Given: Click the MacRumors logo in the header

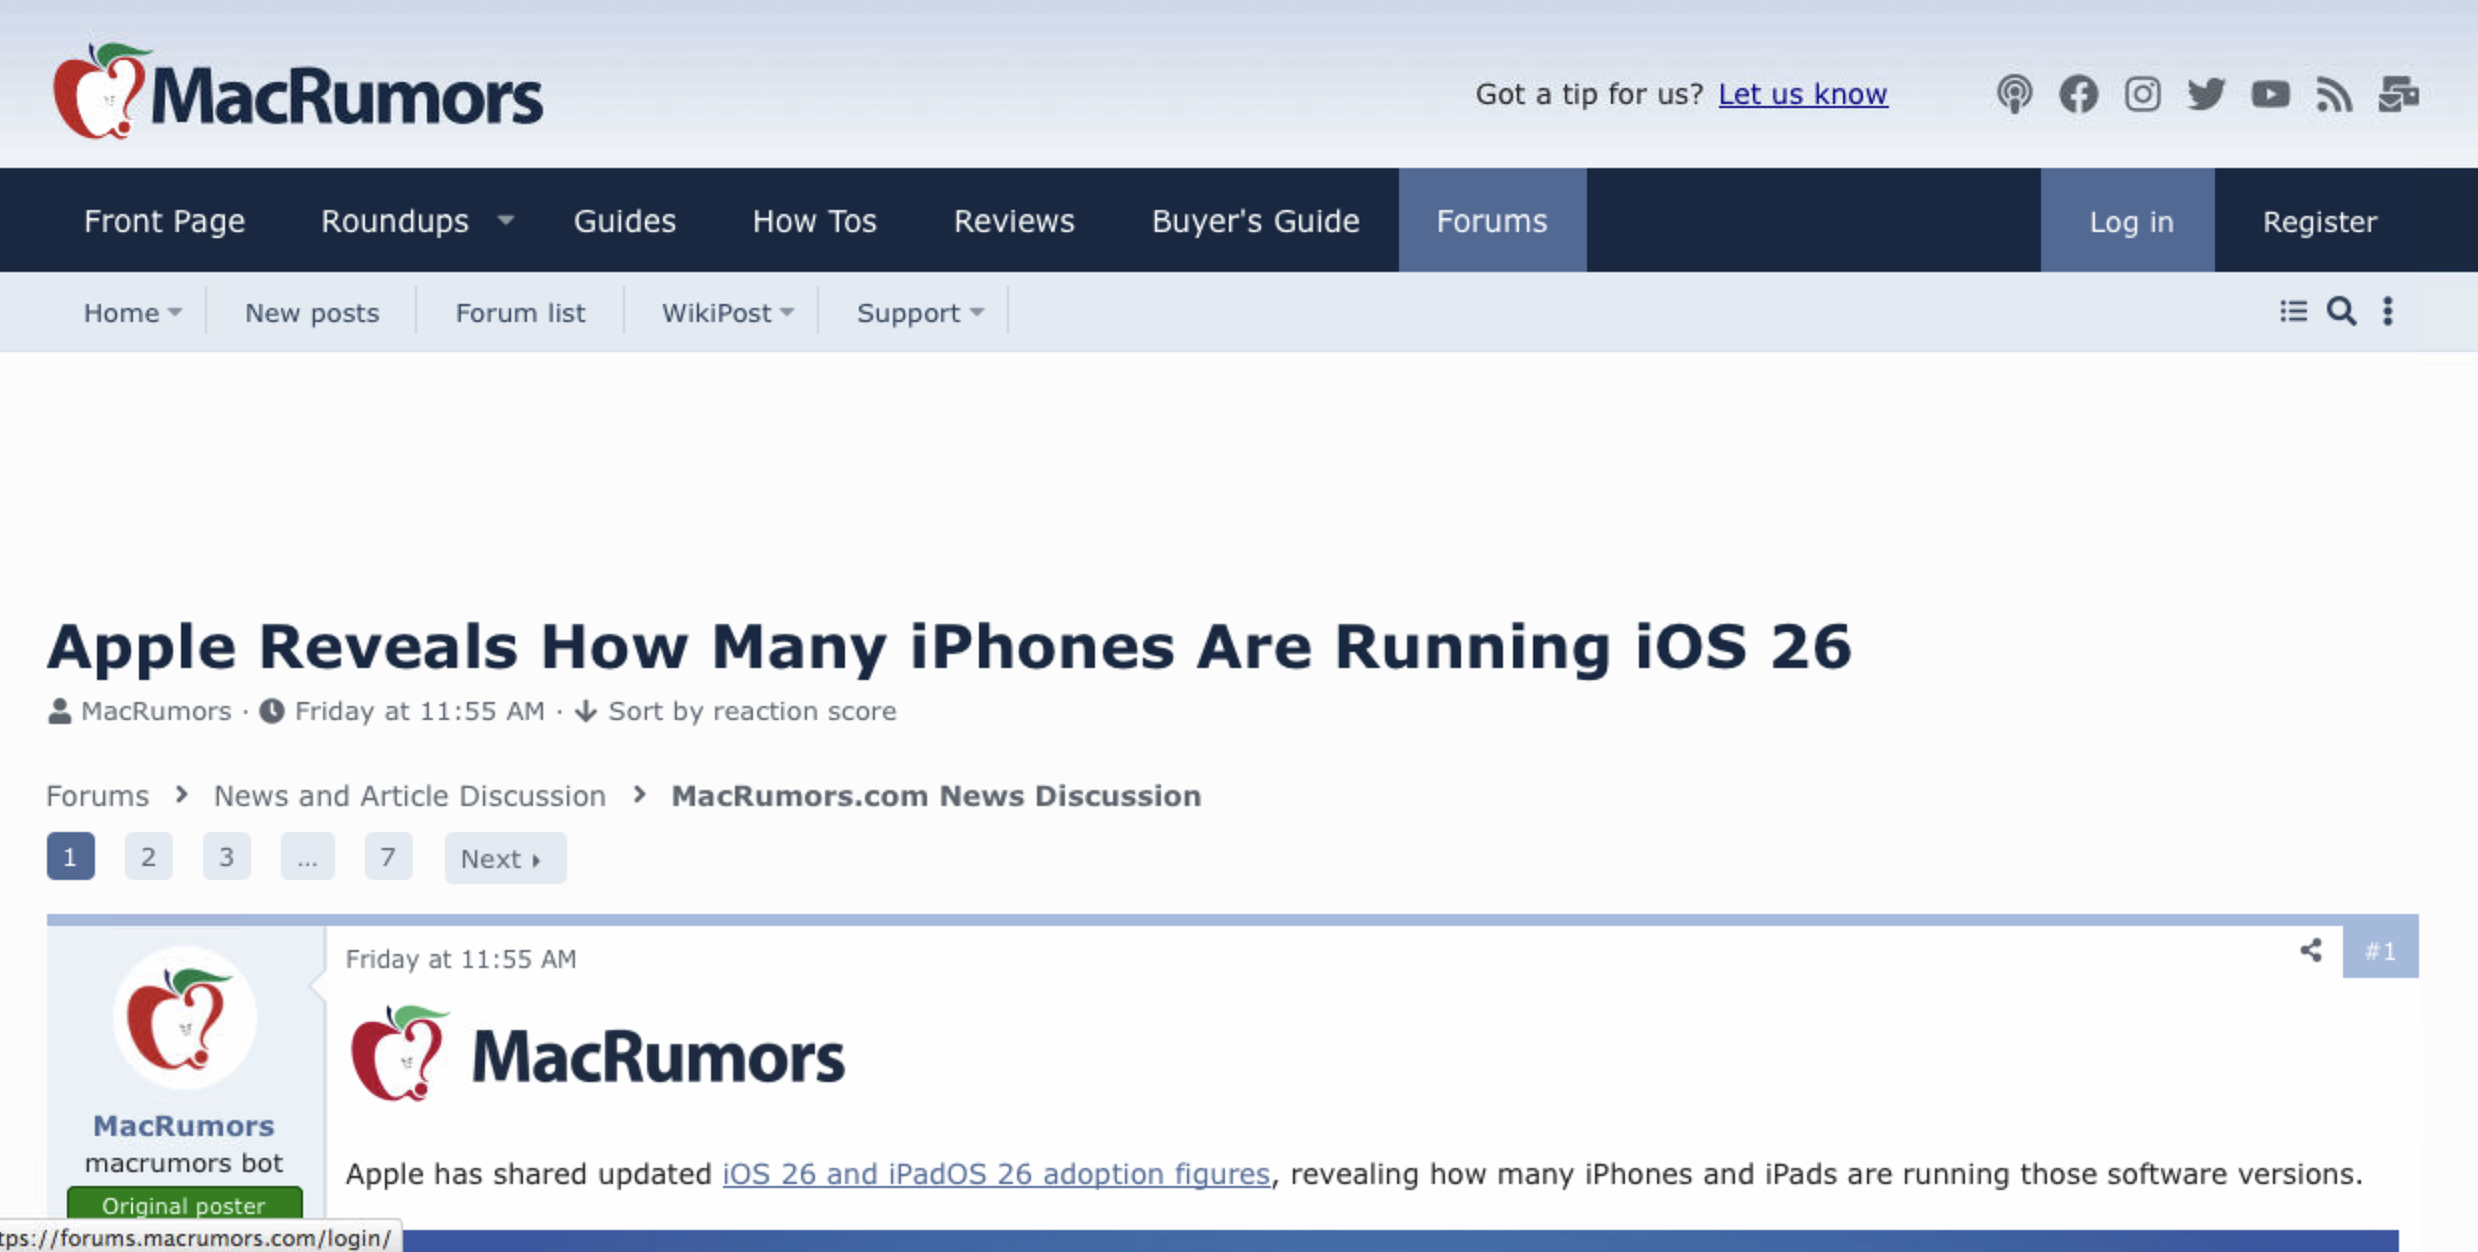Looking at the screenshot, I should click(298, 92).
